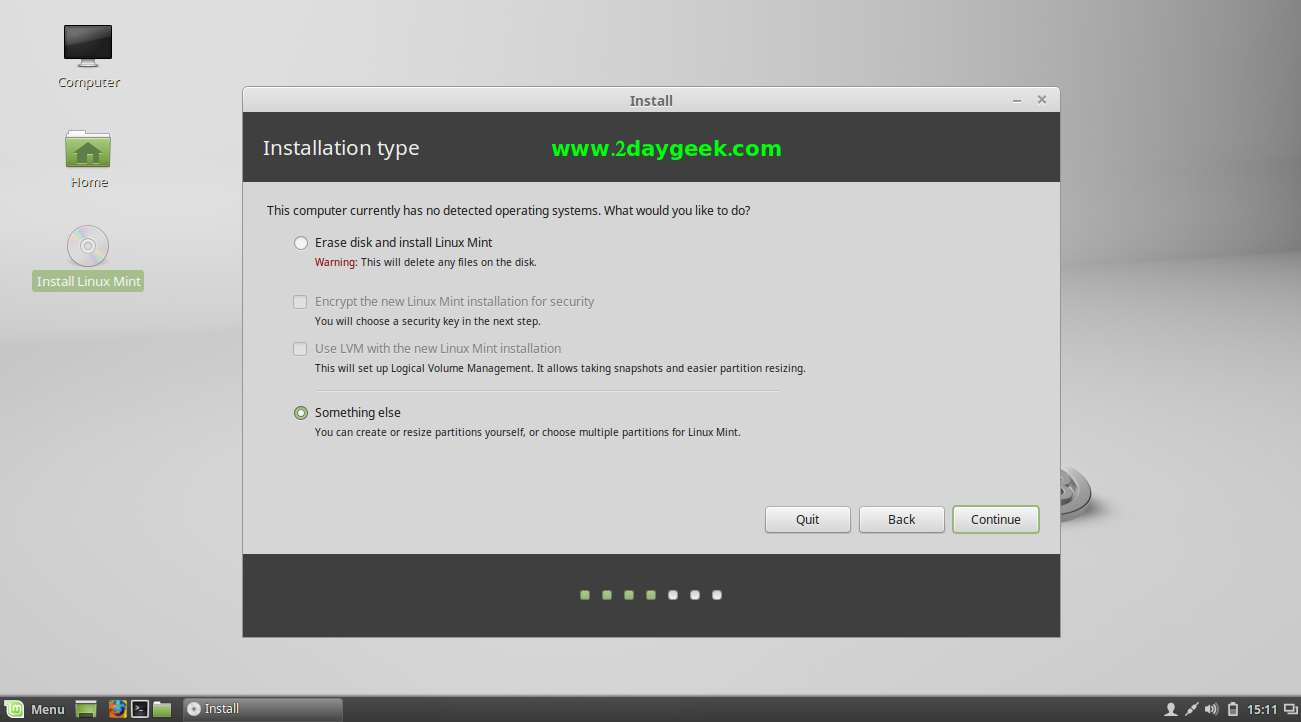Open the Mint Menu button
Screen dimensions: 1301x722
coord(36,709)
